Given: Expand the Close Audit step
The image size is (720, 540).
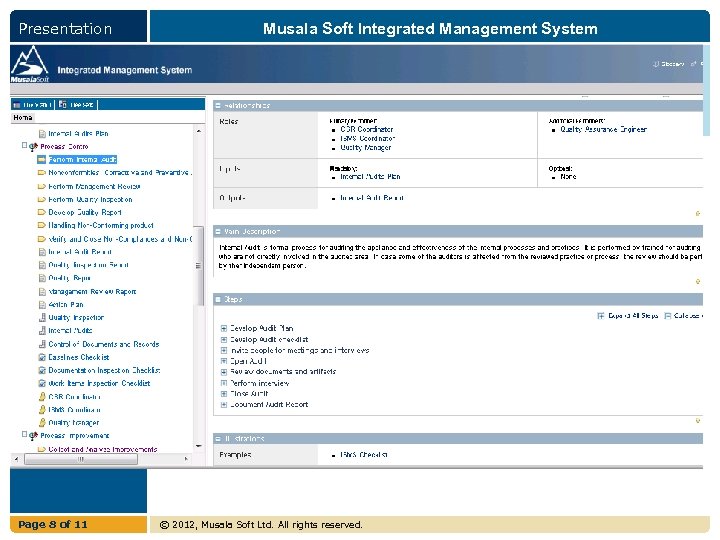Looking at the screenshot, I should [x=224, y=394].
